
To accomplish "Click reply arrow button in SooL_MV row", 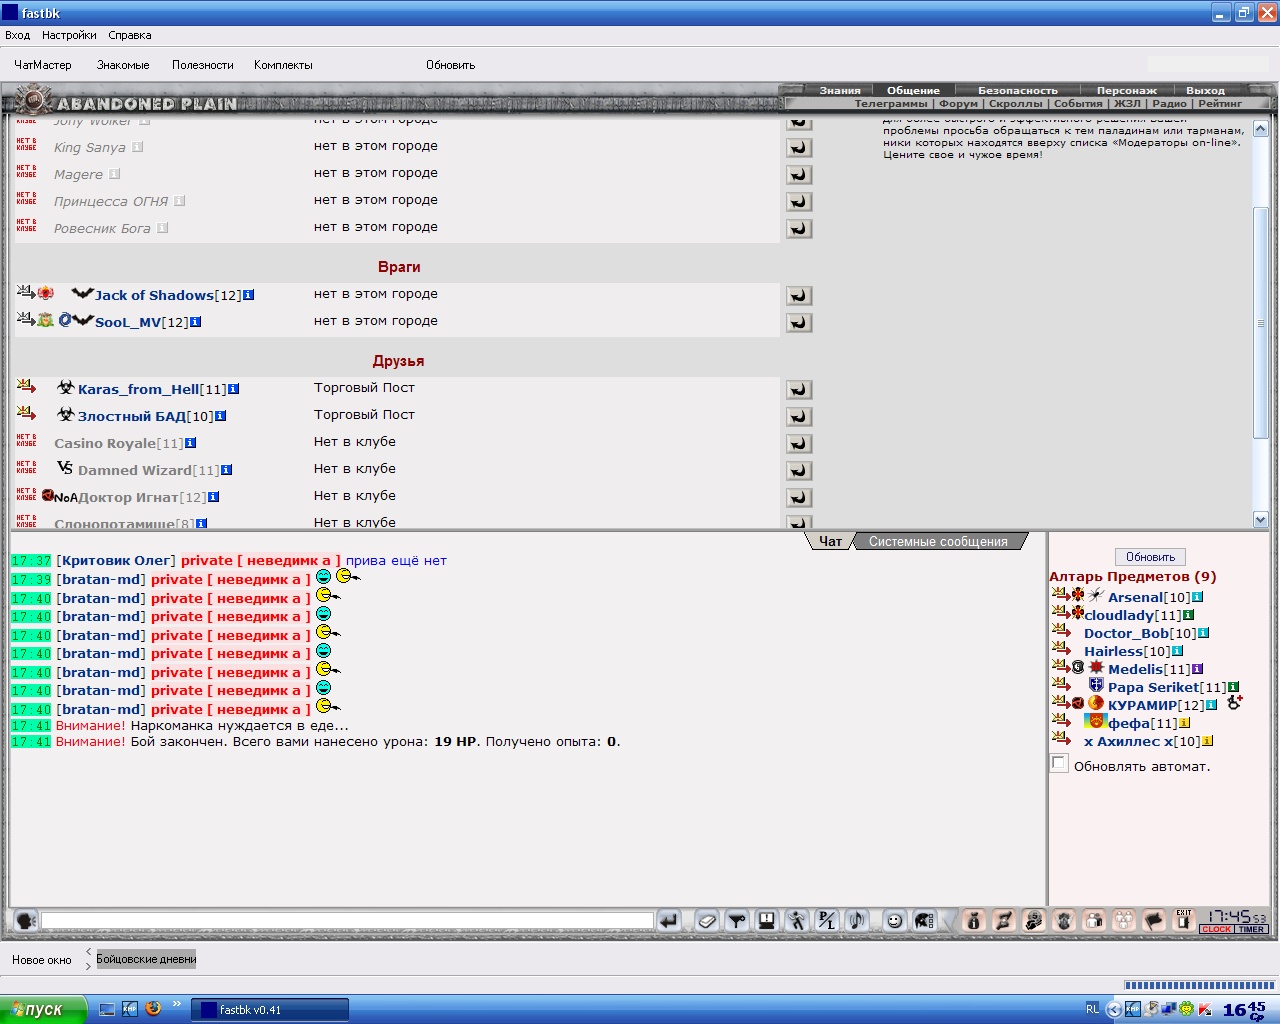I will click(799, 322).
